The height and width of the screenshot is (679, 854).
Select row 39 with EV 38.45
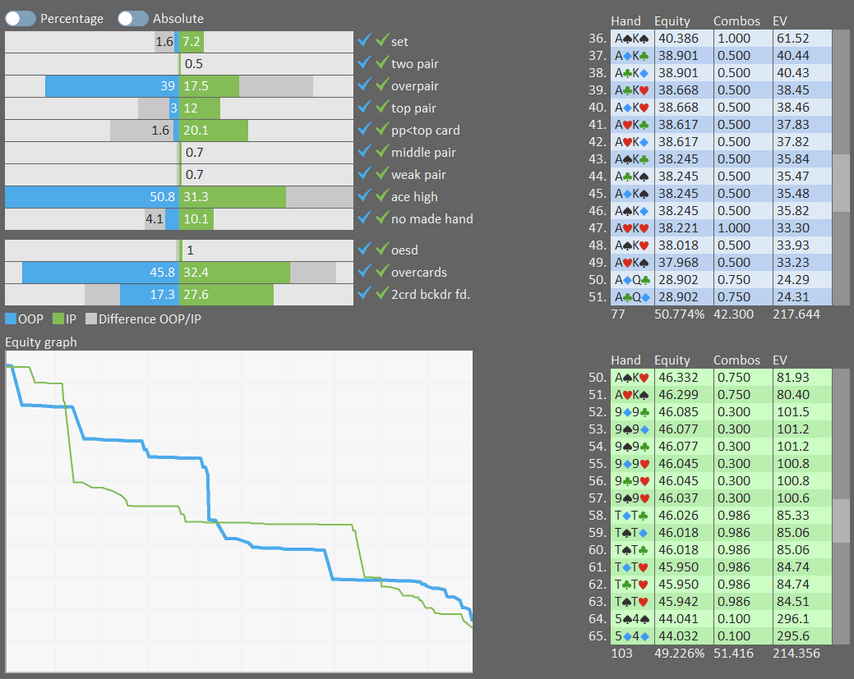(x=721, y=90)
